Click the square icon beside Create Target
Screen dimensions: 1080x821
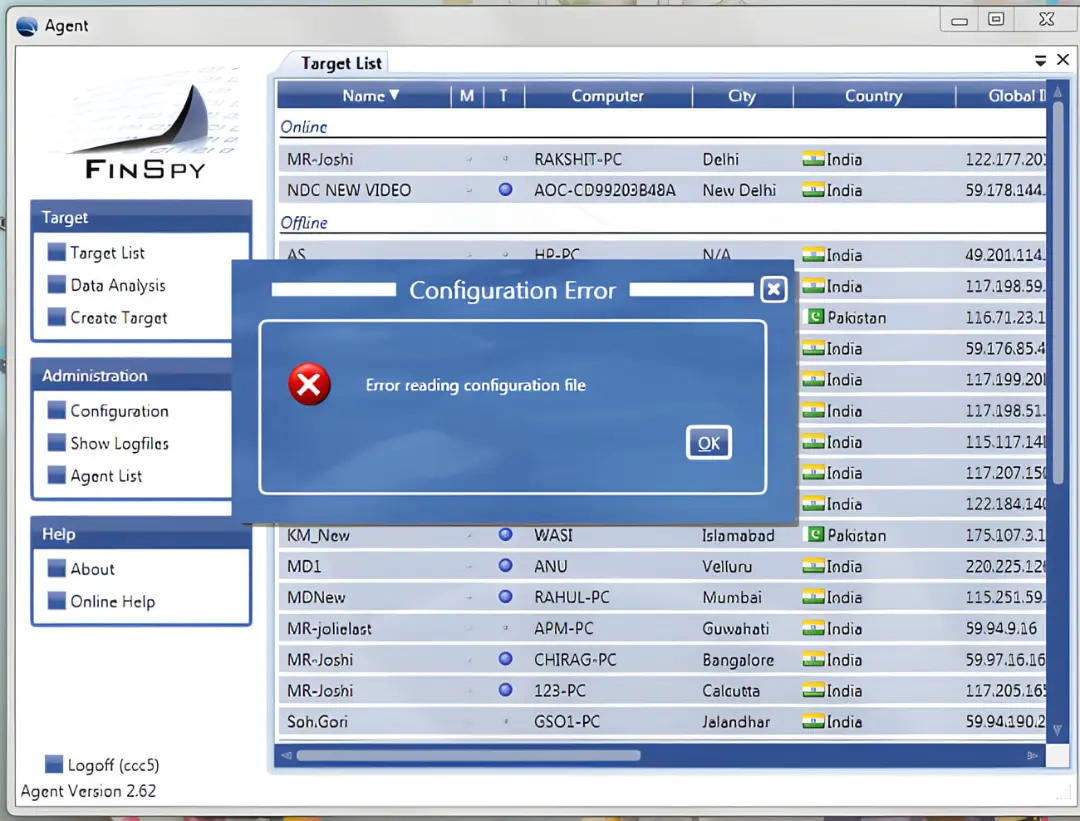tap(56, 317)
